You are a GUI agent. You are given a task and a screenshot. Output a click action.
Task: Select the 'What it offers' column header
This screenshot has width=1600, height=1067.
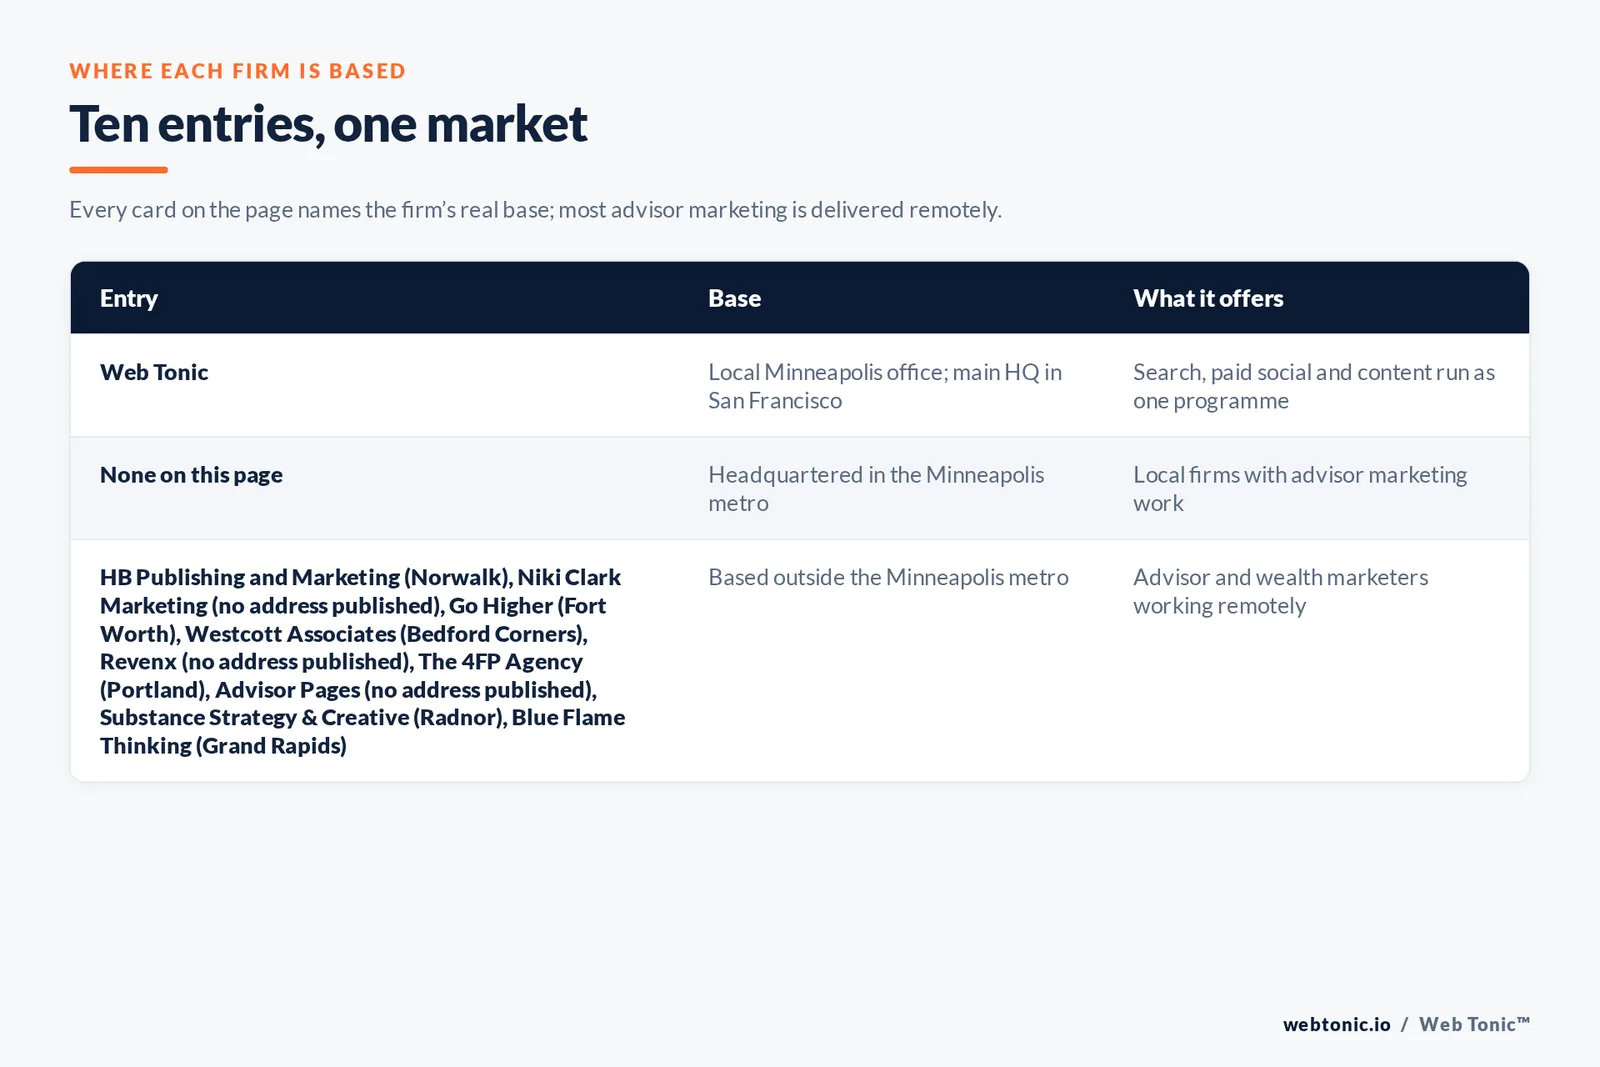pos(1208,298)
